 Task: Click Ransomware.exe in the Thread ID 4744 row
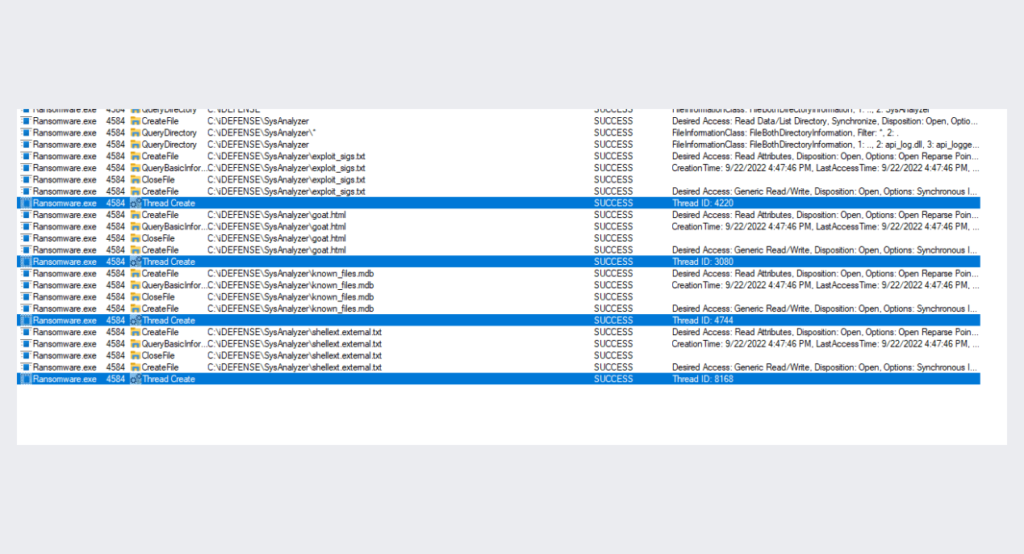[x=65, y=321]
